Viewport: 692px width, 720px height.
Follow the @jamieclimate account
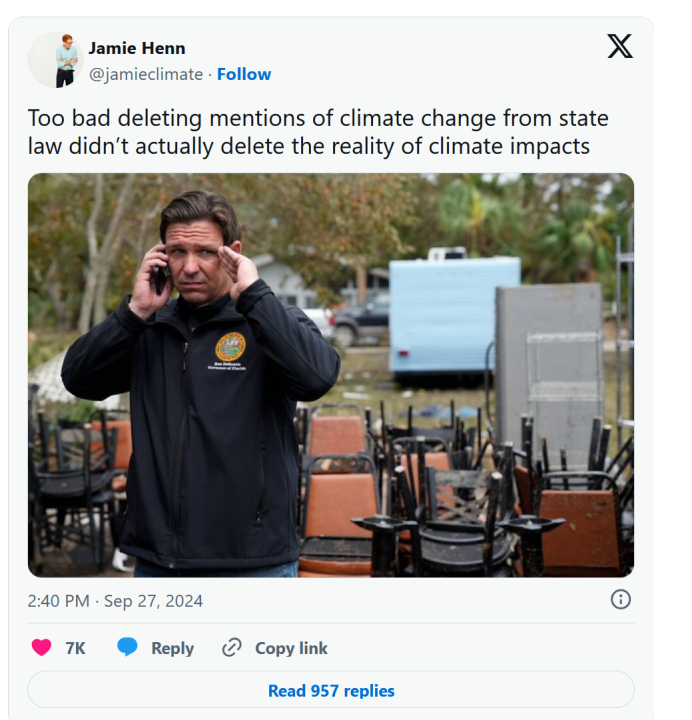coord(244,74)
